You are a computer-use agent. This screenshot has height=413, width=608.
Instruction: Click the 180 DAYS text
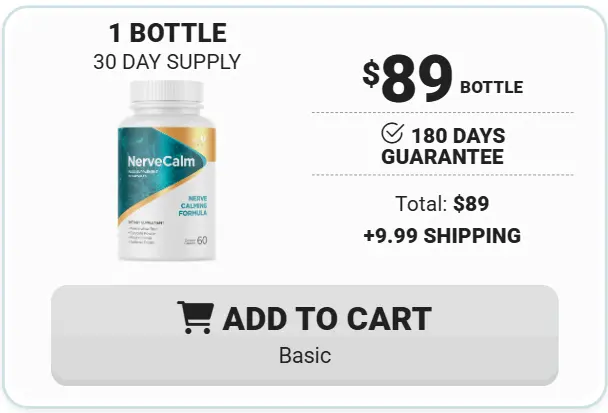coord(458,136)
